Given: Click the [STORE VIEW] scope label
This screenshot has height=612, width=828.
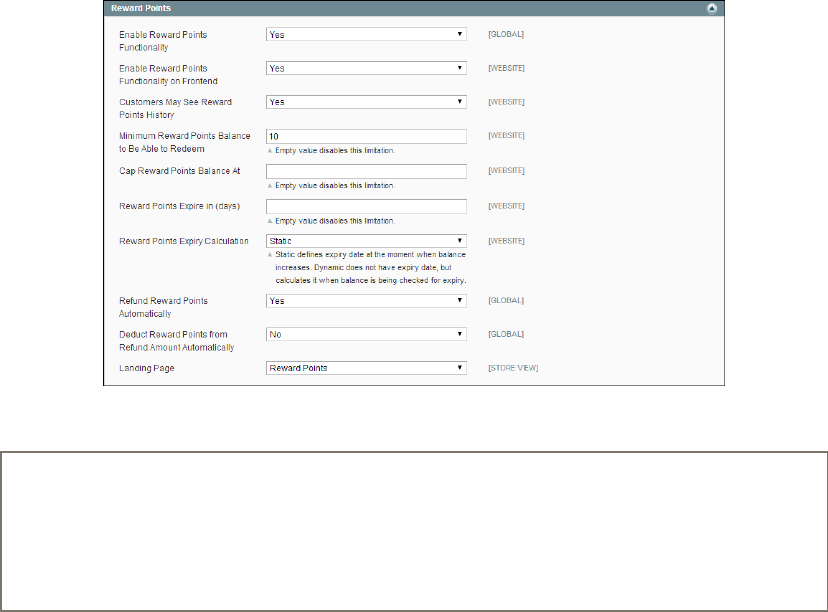Looking at the screenshot, I should point(513,368).
